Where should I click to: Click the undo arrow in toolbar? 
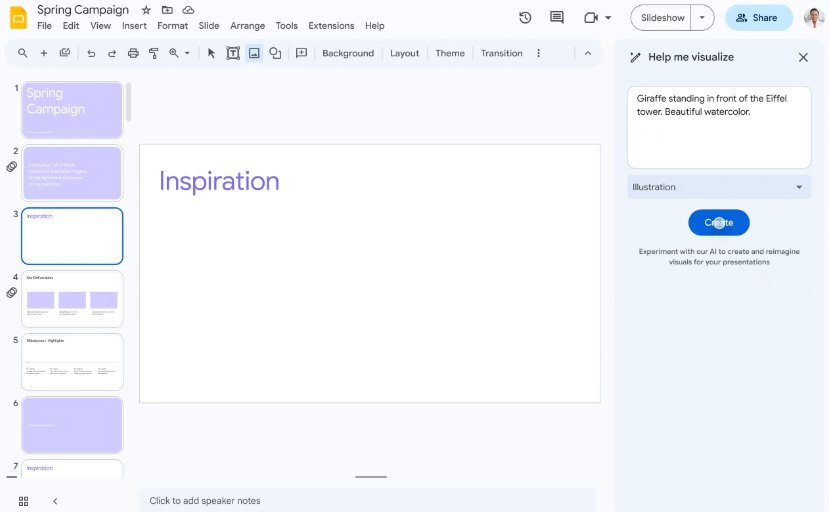pos(91,53)
